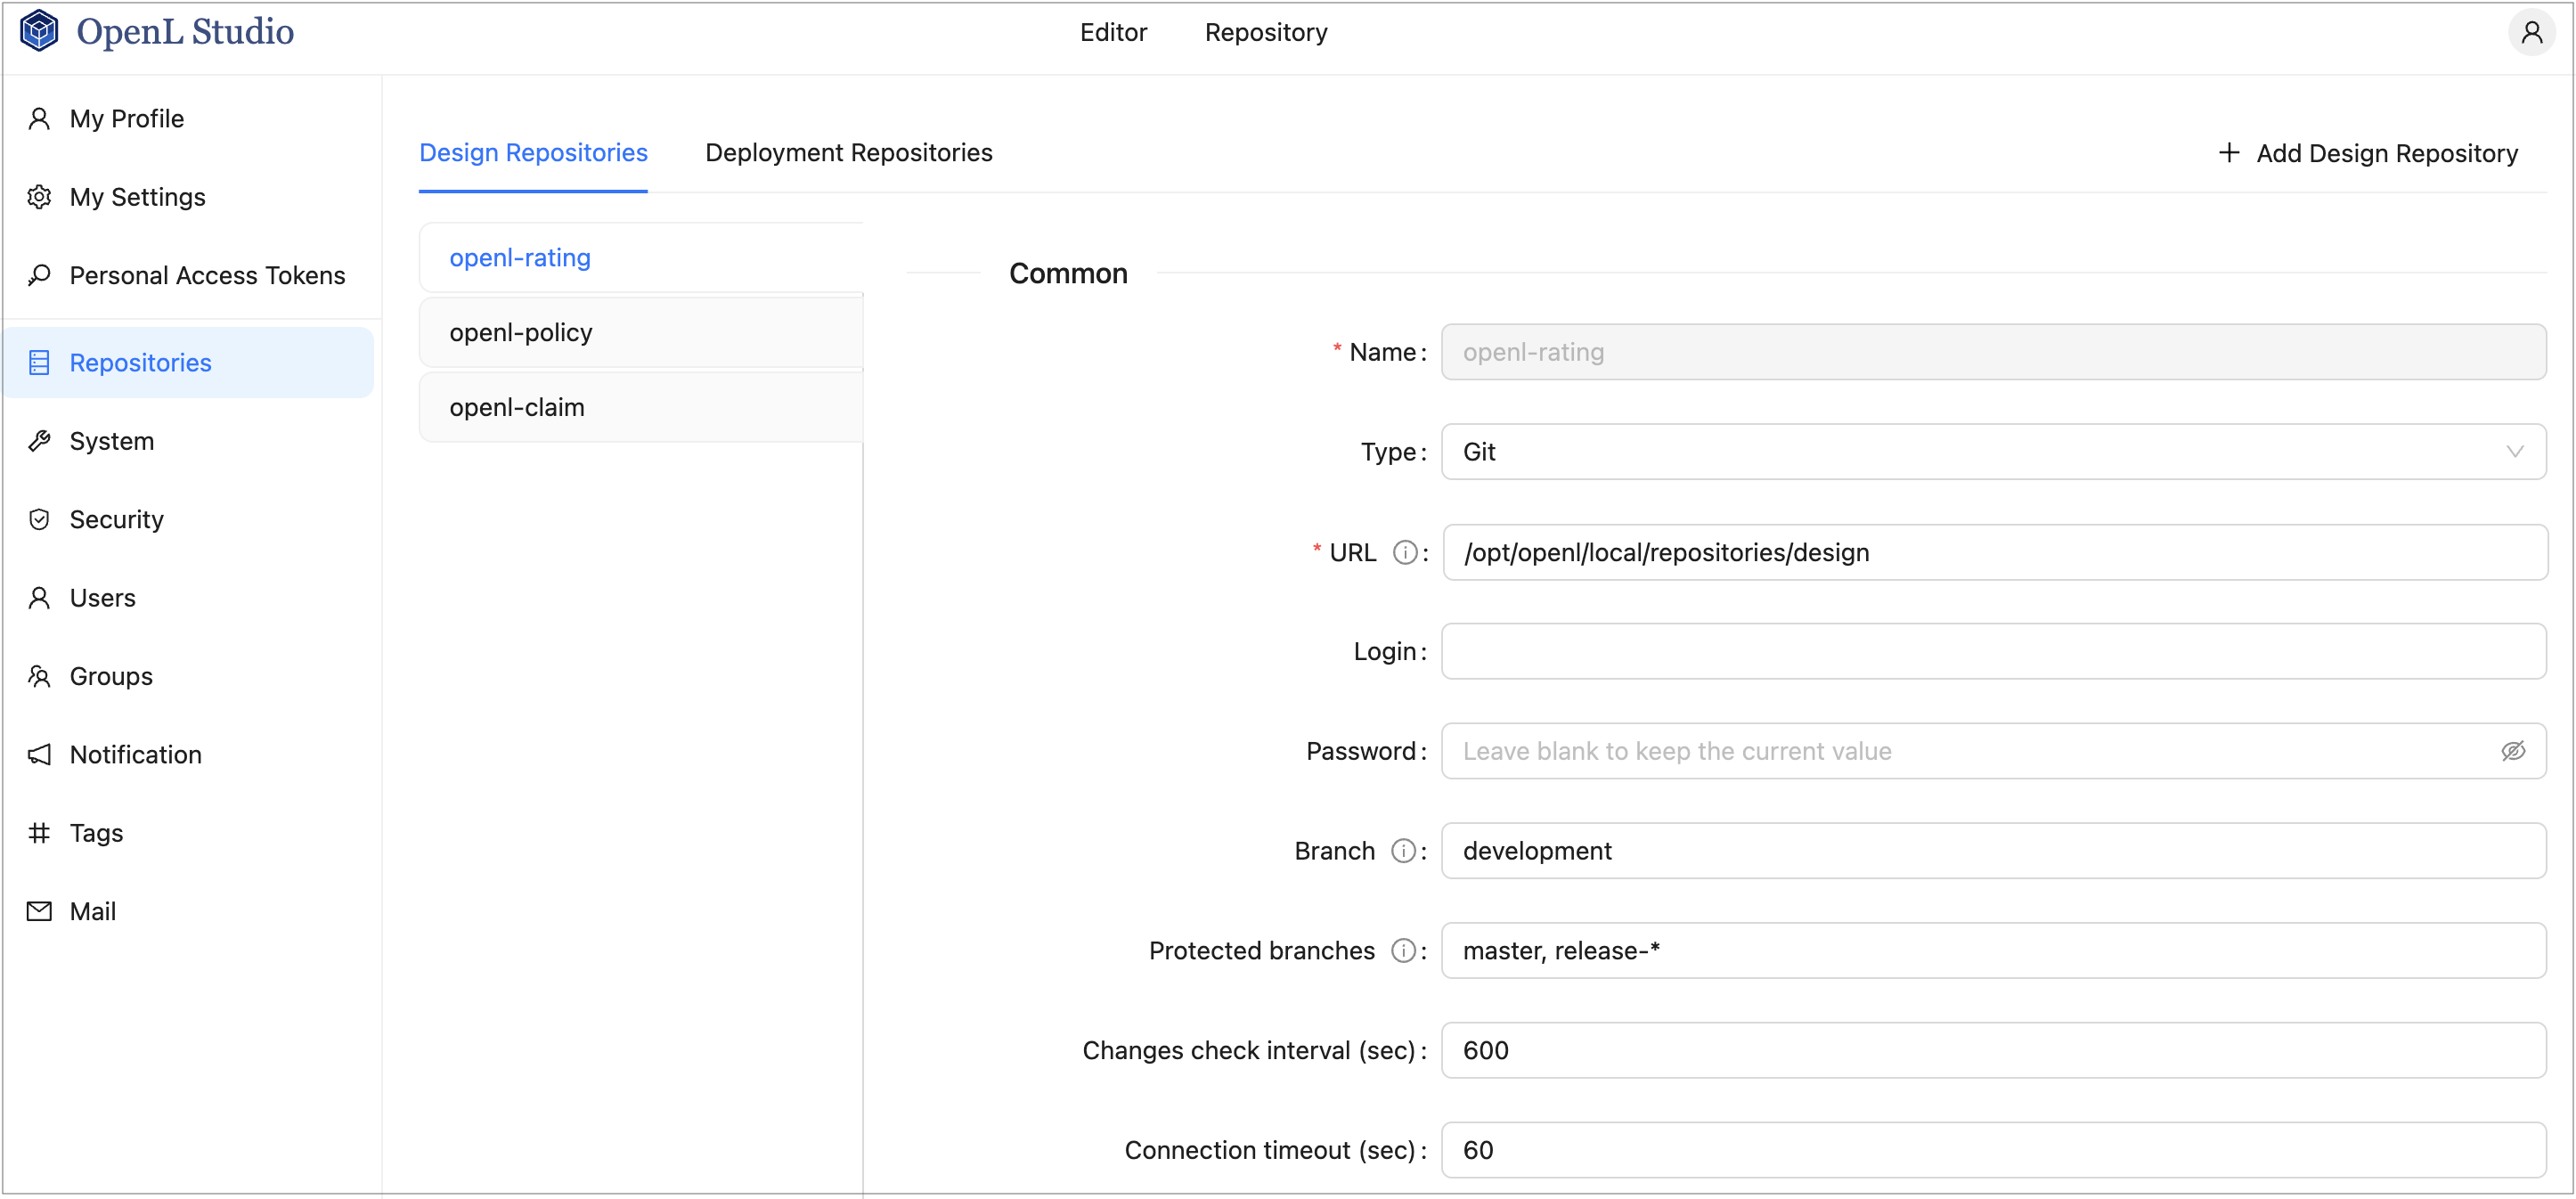Viewport: 2576px width, 1199px height.
Task: Go to Personal Access Tokens page
Action: (x=206, y=275)
